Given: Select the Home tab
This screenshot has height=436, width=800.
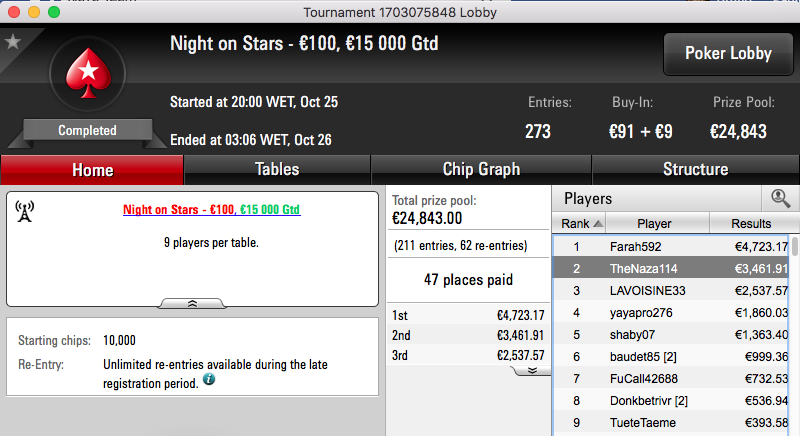Looking at the screenshot, I should [x=92, y=170].
